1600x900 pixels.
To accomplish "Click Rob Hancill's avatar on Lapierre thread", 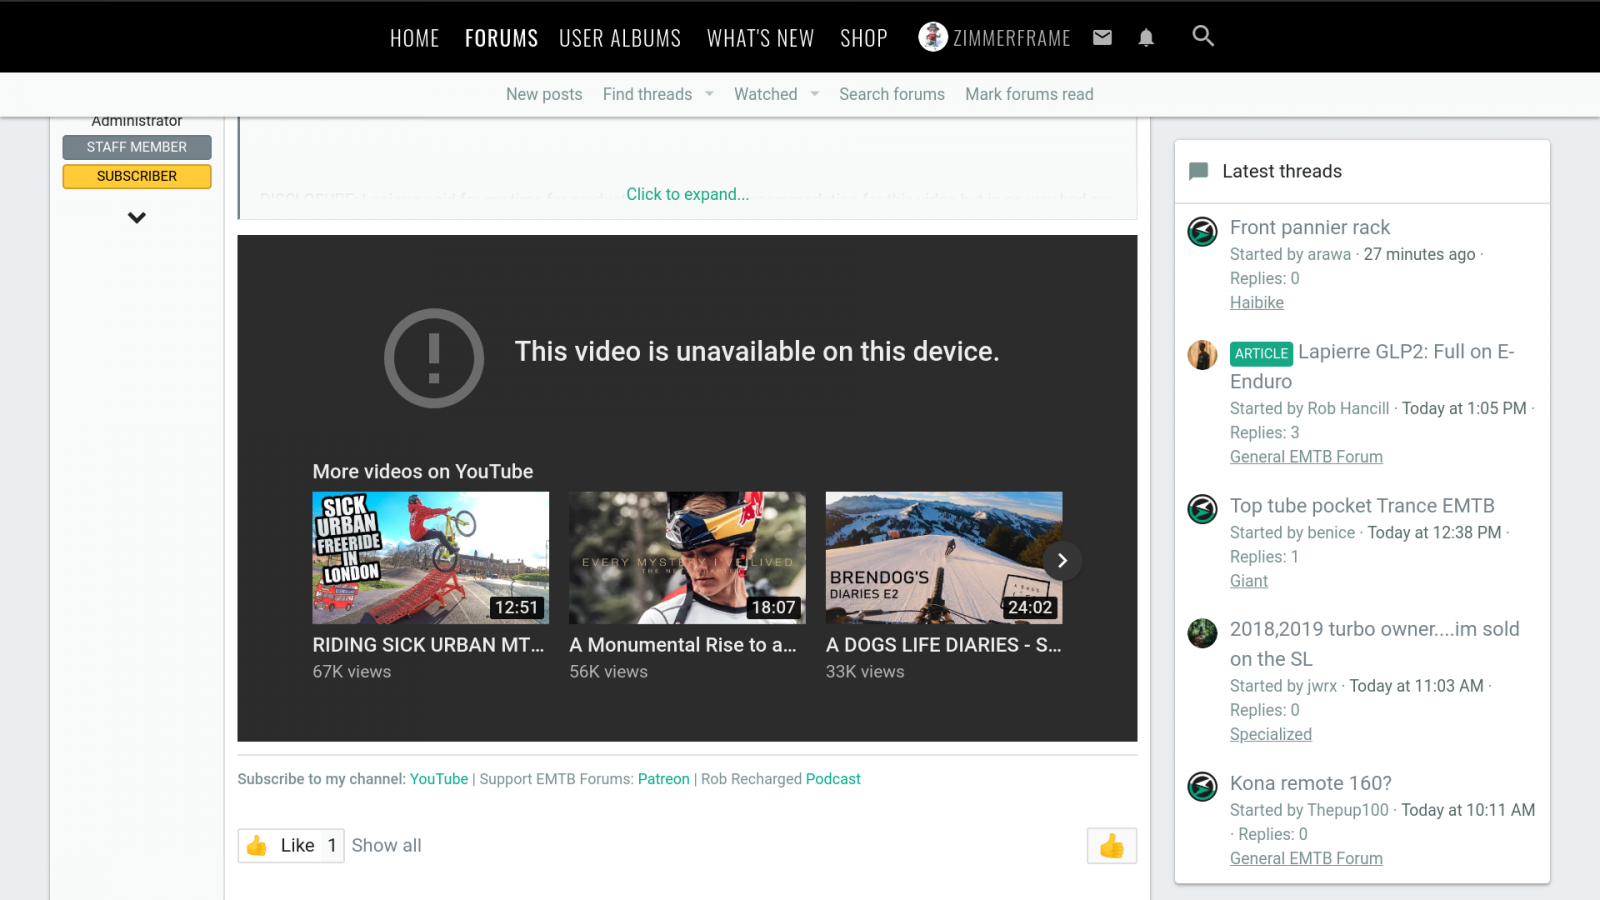I will click(x=1202, y=355).
